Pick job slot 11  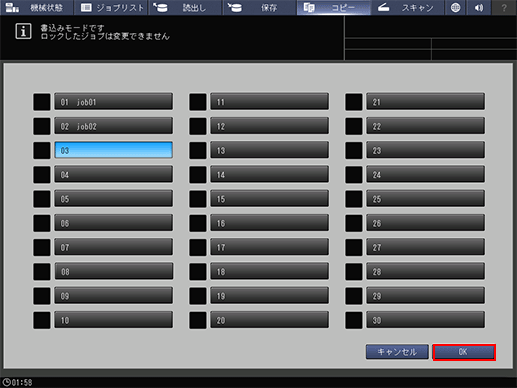tap(269, 102)
